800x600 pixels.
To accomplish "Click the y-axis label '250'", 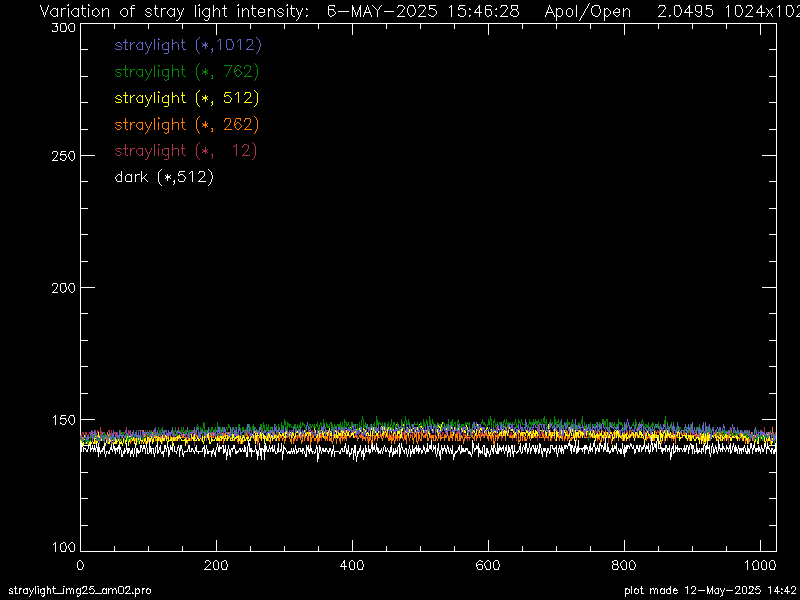I will point(64,156).
